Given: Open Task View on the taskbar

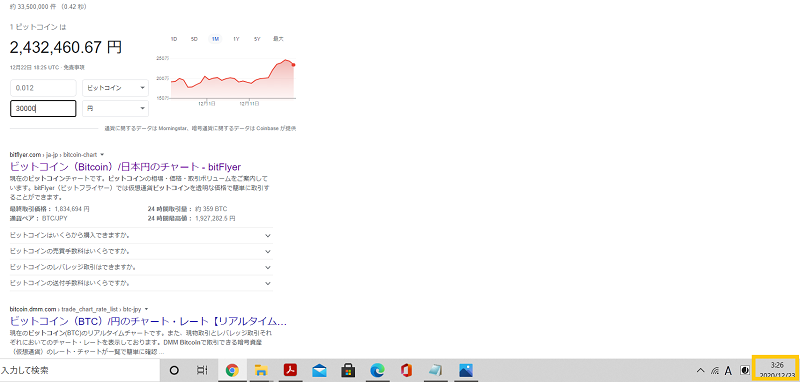Looking at the screenshot, I should [x=203, y=370].
